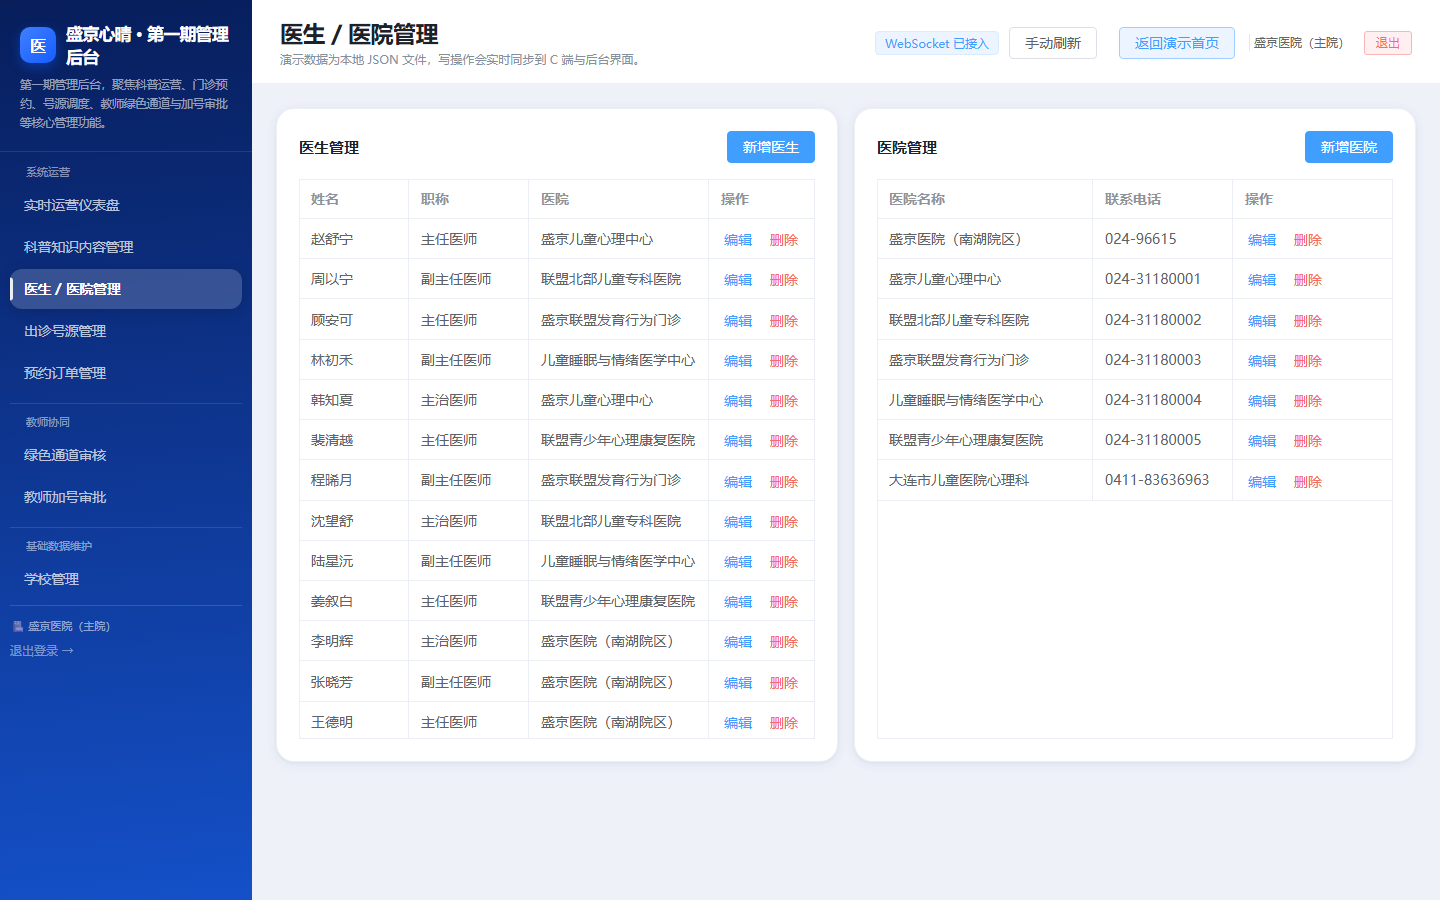Edit hospital 联盟北部儿童专科医院
Screen dimensions: 1440x900
tap(1262, 321)
